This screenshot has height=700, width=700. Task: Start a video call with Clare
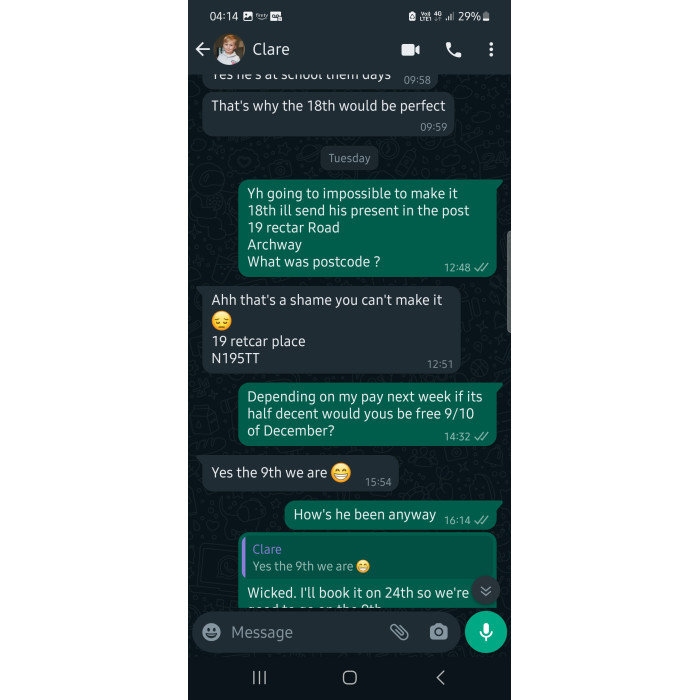[x=410, y=50]
